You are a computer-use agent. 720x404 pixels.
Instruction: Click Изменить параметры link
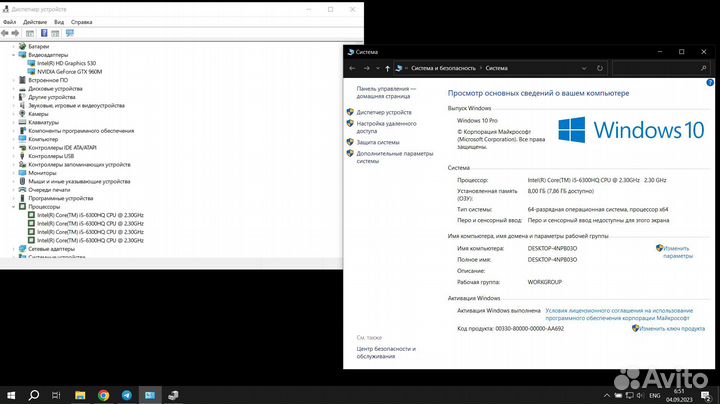677,252
